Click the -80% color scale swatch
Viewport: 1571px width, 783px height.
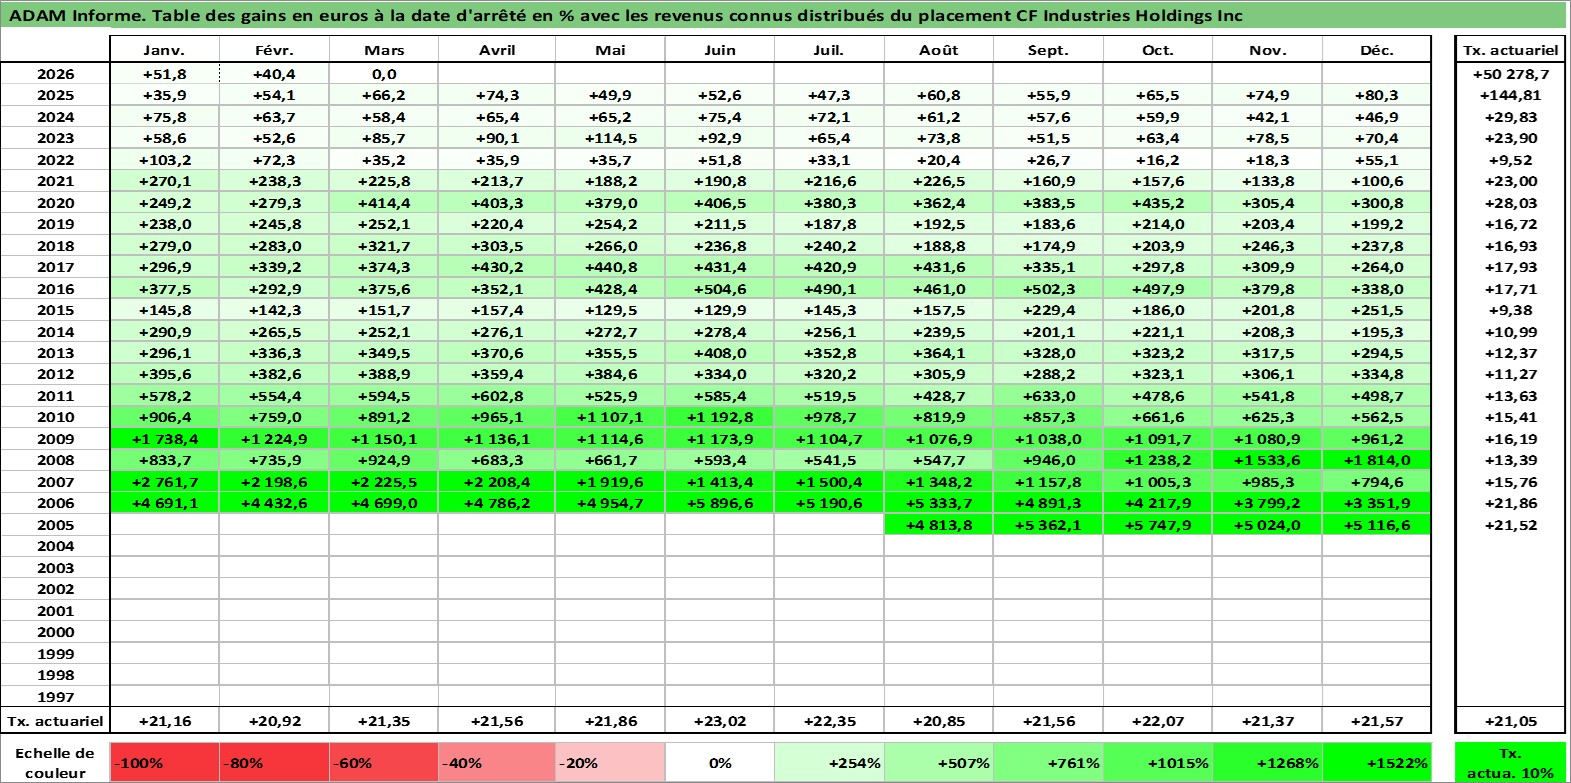pyautogui.click(x=274, y=763)
